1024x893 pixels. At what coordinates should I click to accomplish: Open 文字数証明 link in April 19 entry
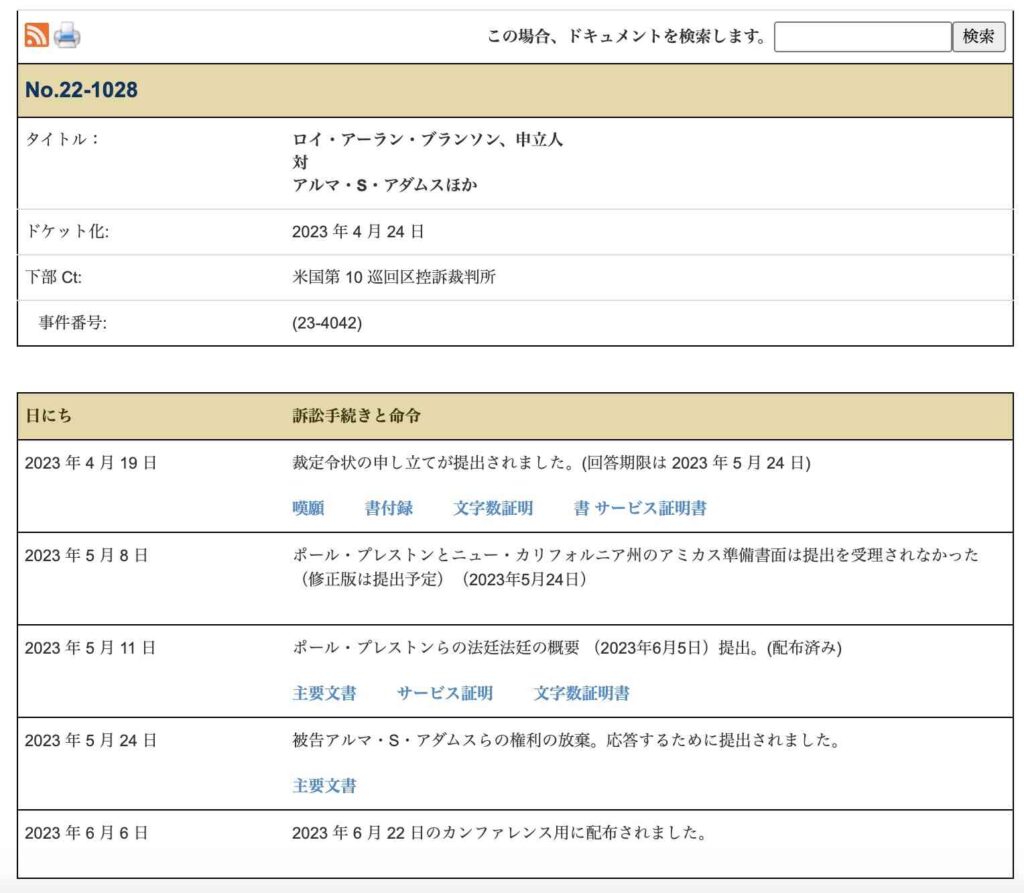(x=493, y=508)
